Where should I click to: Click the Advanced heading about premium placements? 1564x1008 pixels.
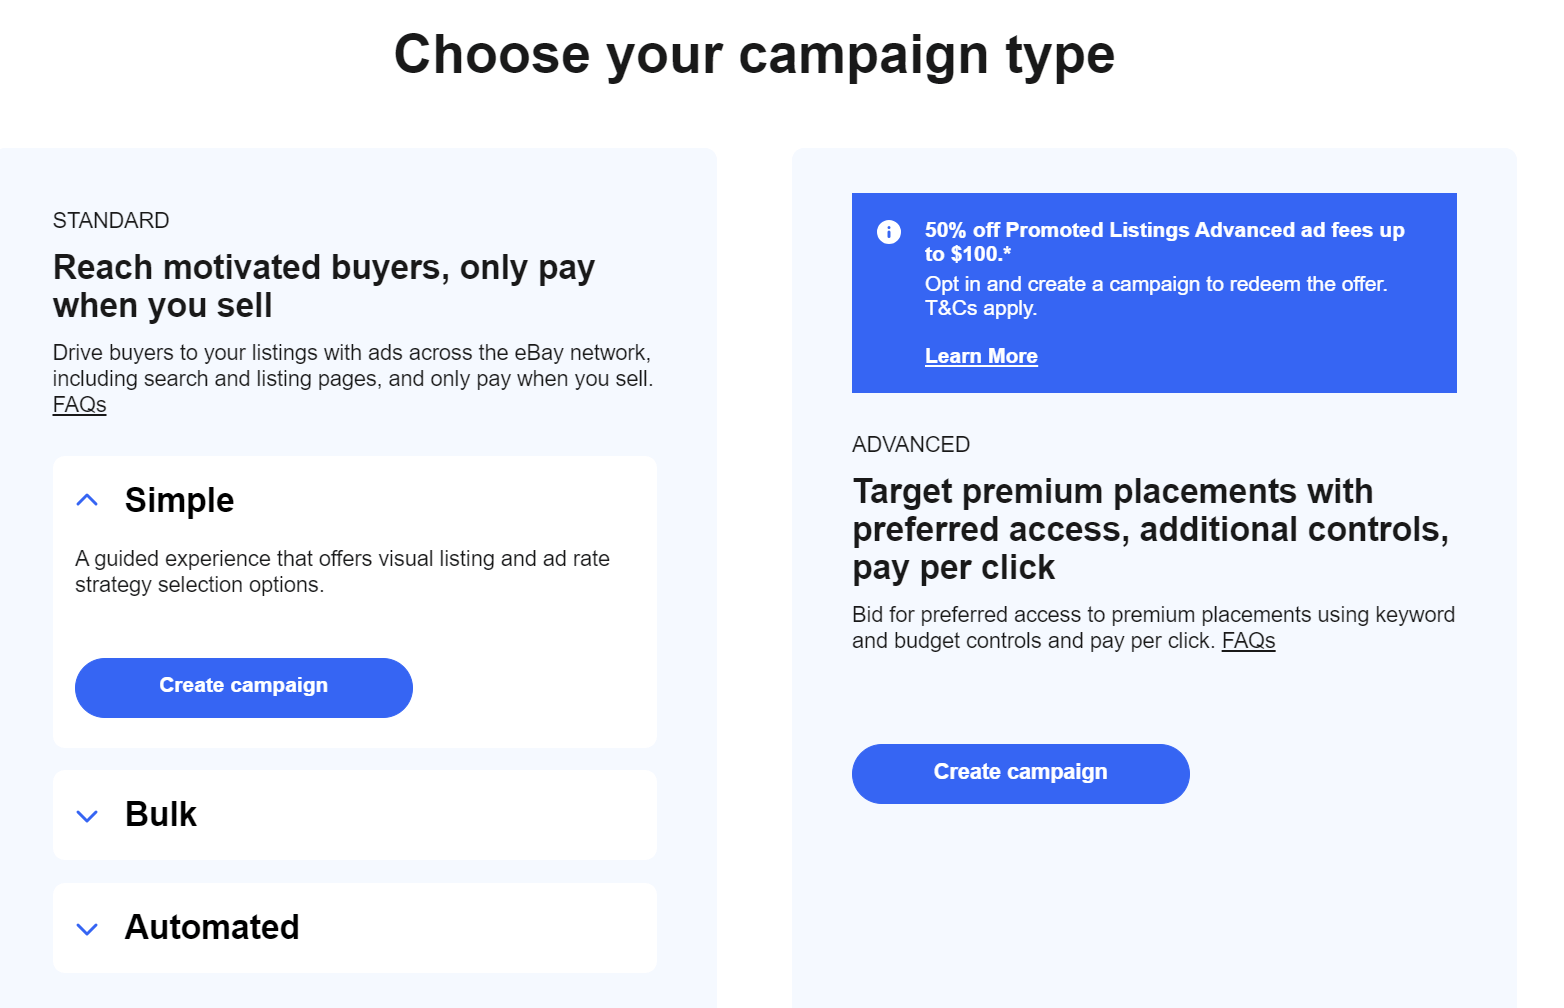pyautogui.click(x=1150, y=528)
